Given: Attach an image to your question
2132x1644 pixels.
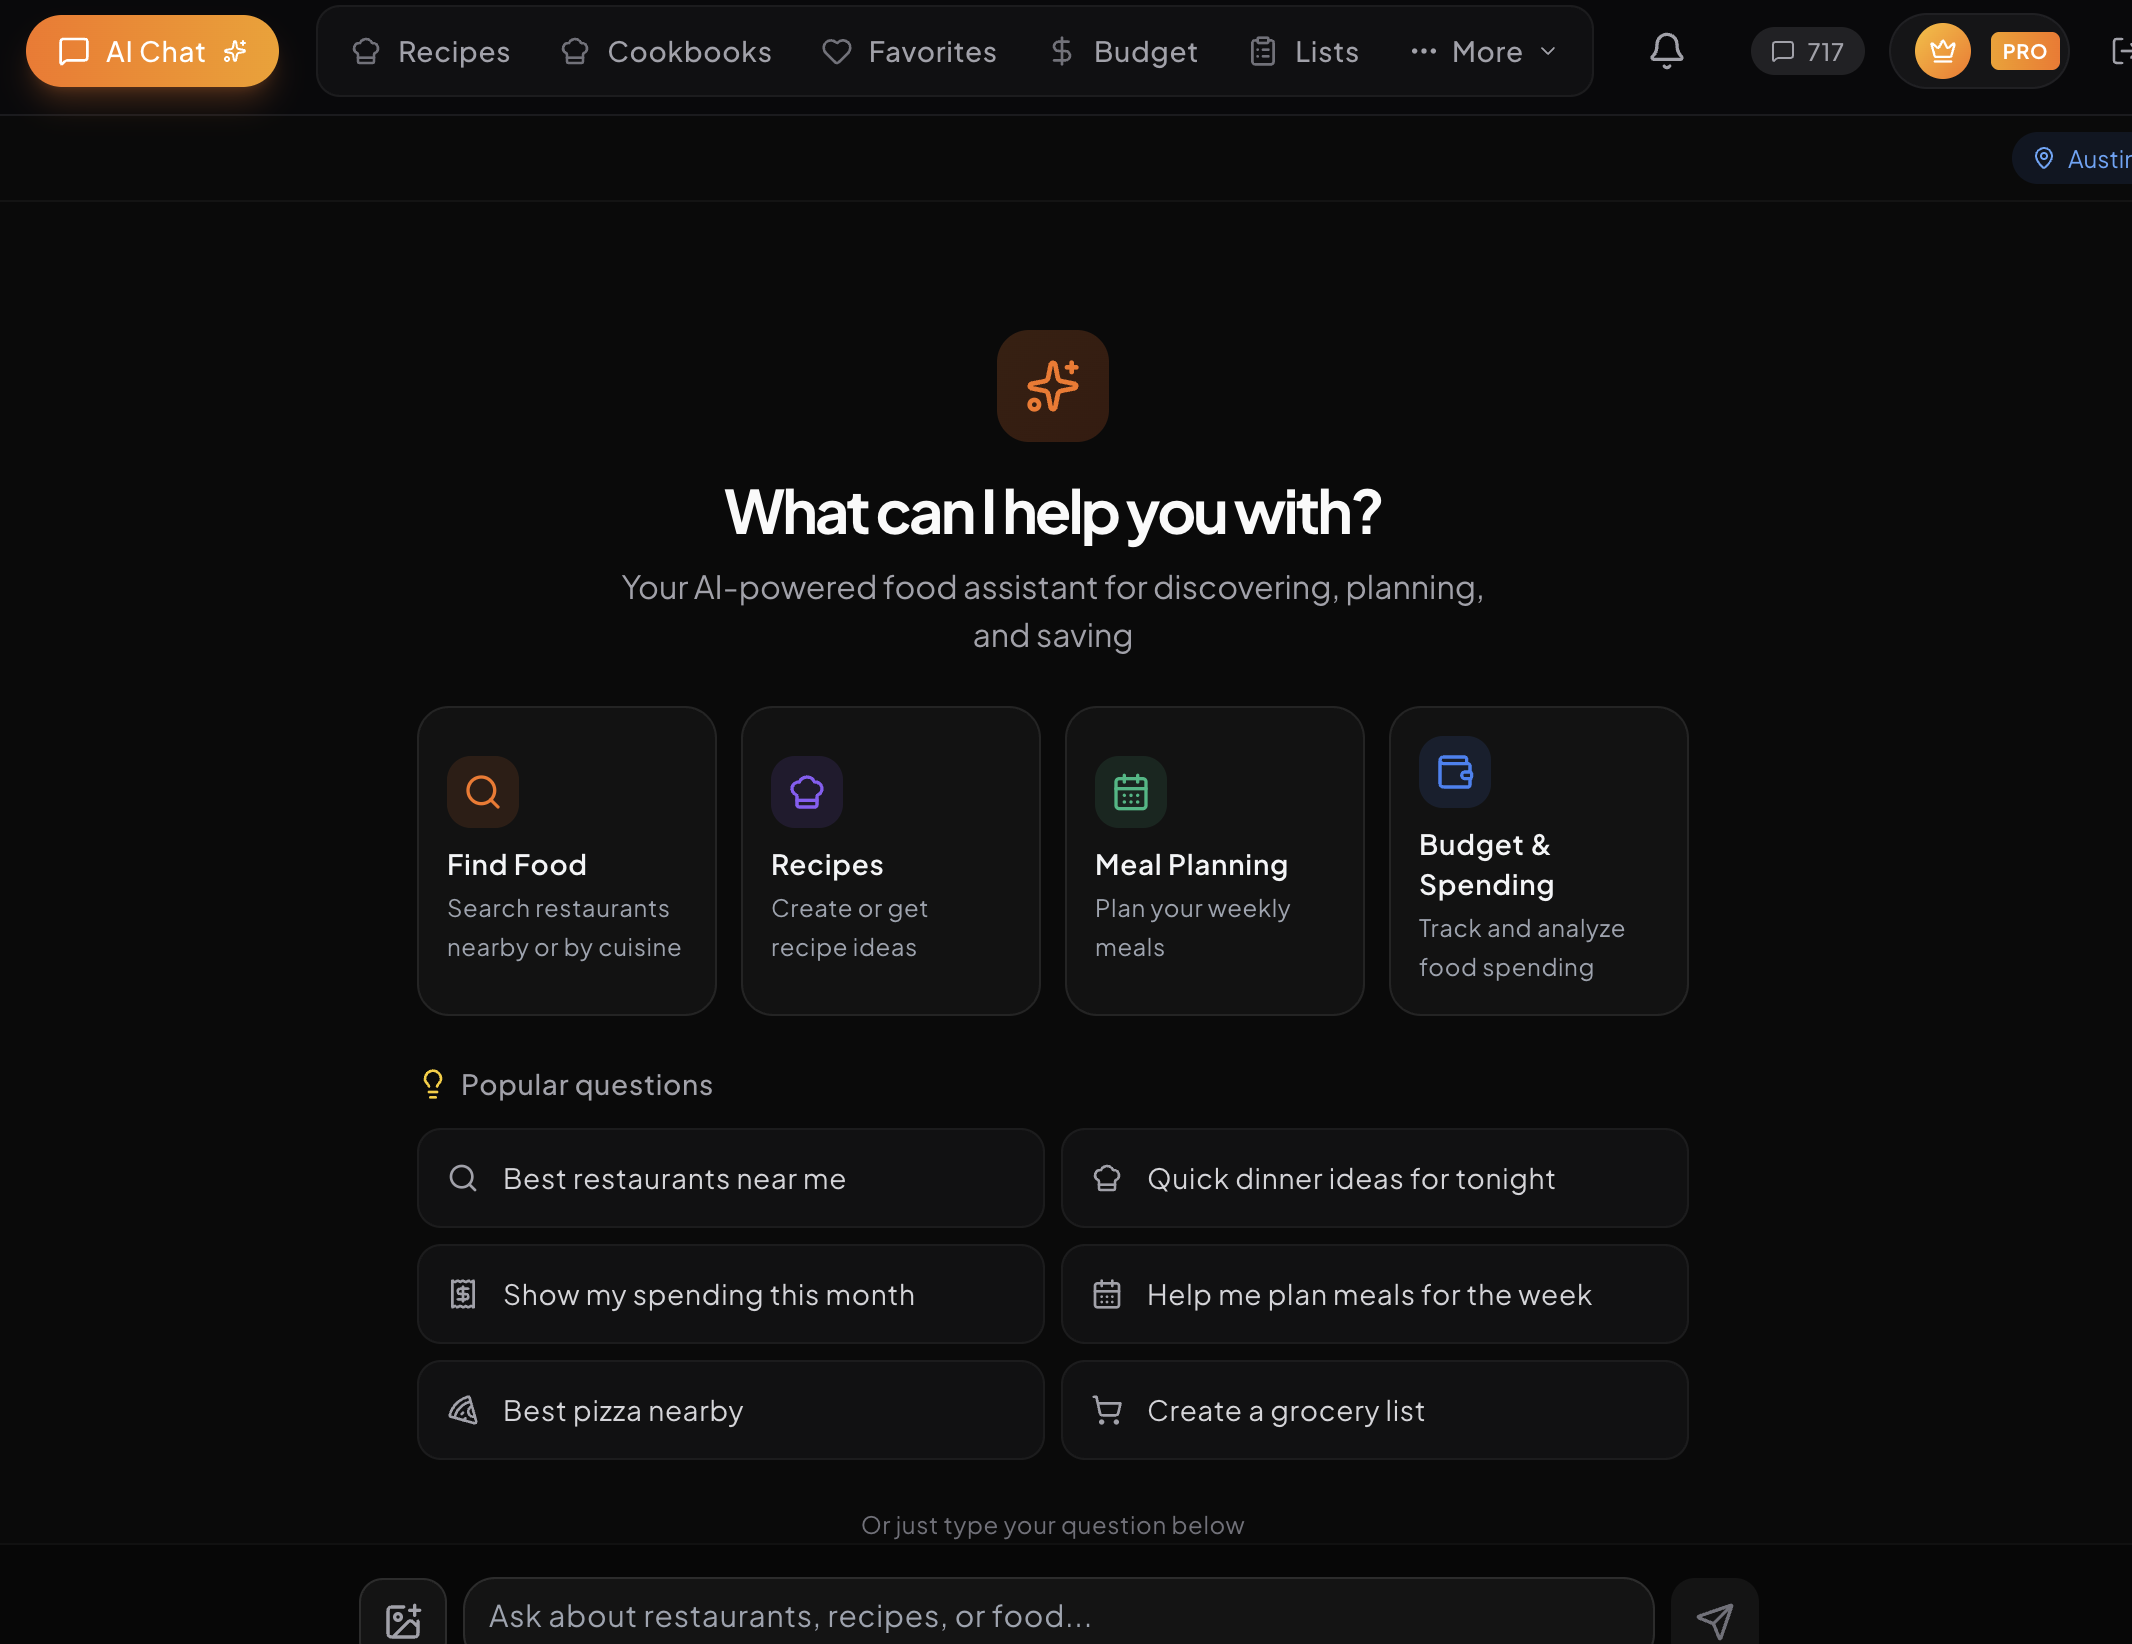Looking at the screenshot, I should (x=404, y=1616).
